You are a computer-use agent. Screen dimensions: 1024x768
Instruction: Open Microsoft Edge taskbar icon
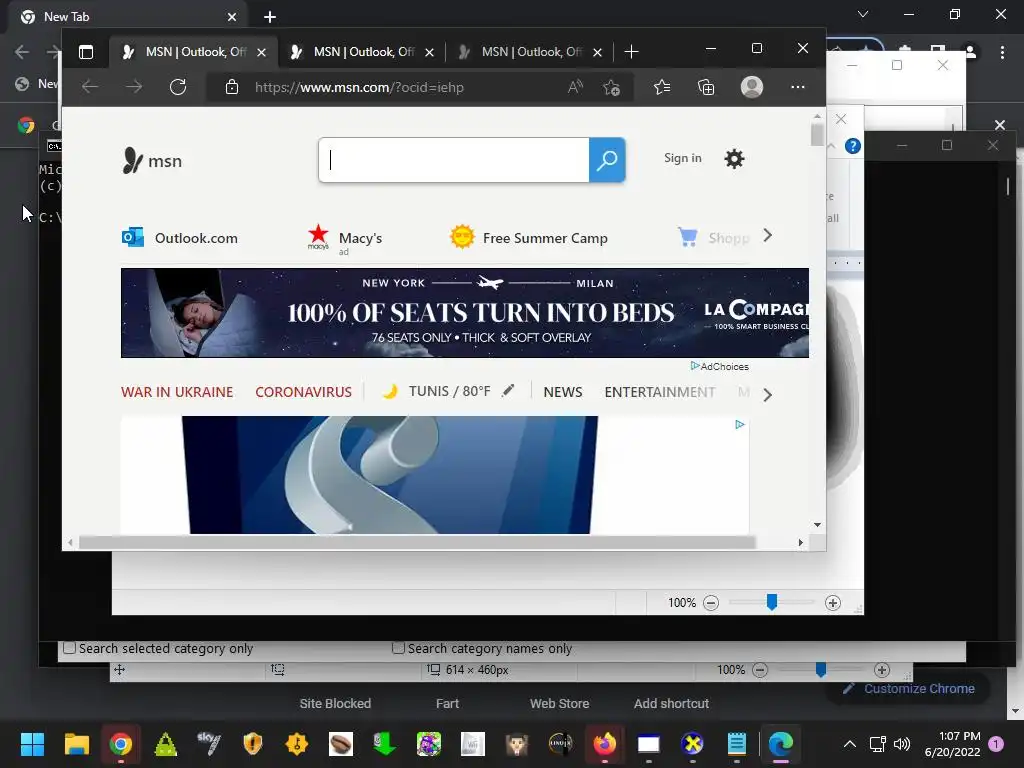(x=780, y=744)
